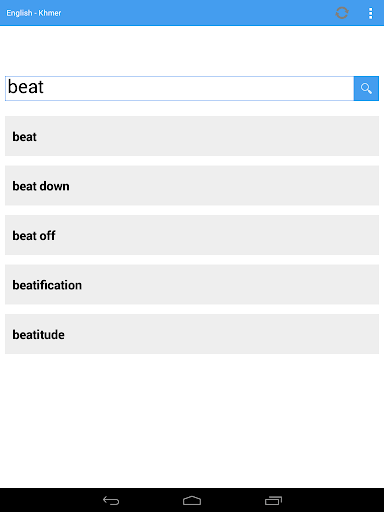The width and height of the screenshot is (384, 512).
Task: Click the blue magnifier search button
Action: [x=366, y=88]
